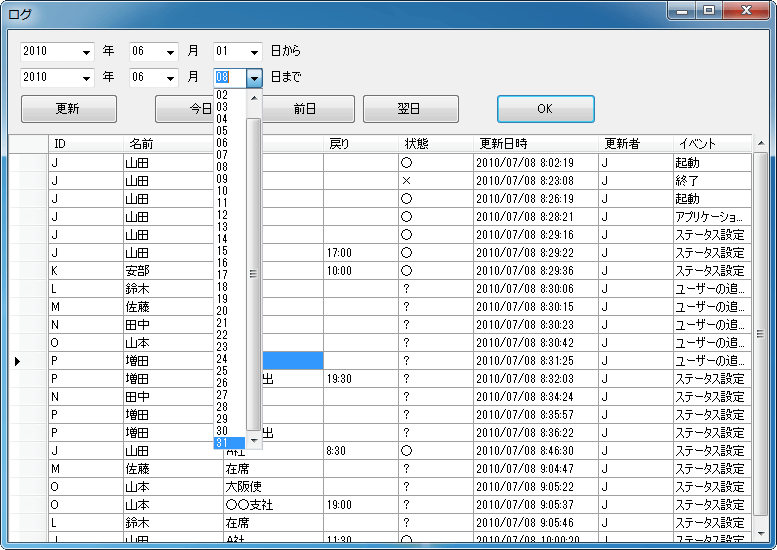
Task: Open the start year dropdown
Action: click(x=87, y=52)
